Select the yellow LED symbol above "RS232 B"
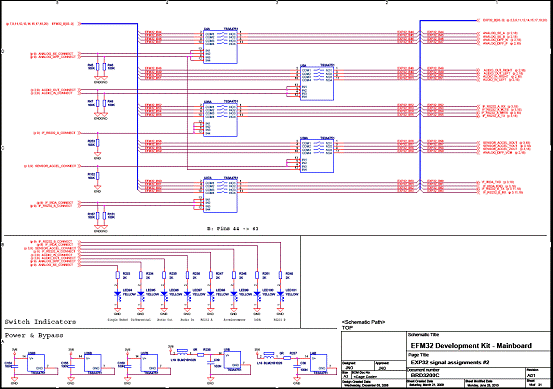 [280, 294]
